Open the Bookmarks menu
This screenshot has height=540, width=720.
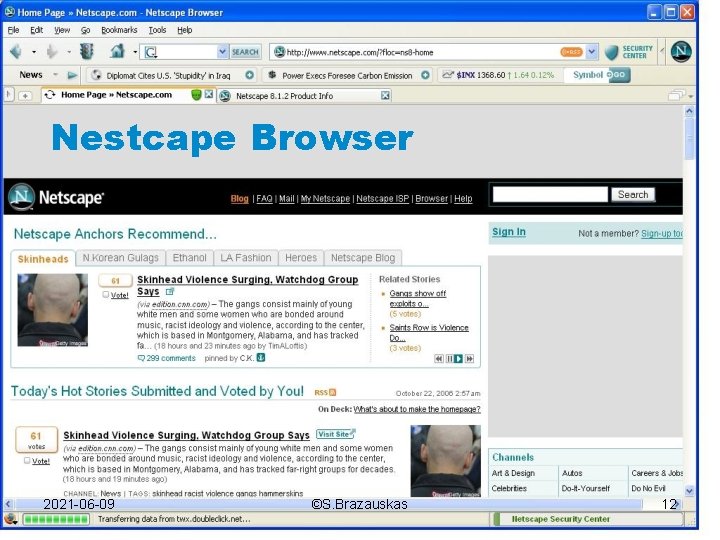point(119,30)
